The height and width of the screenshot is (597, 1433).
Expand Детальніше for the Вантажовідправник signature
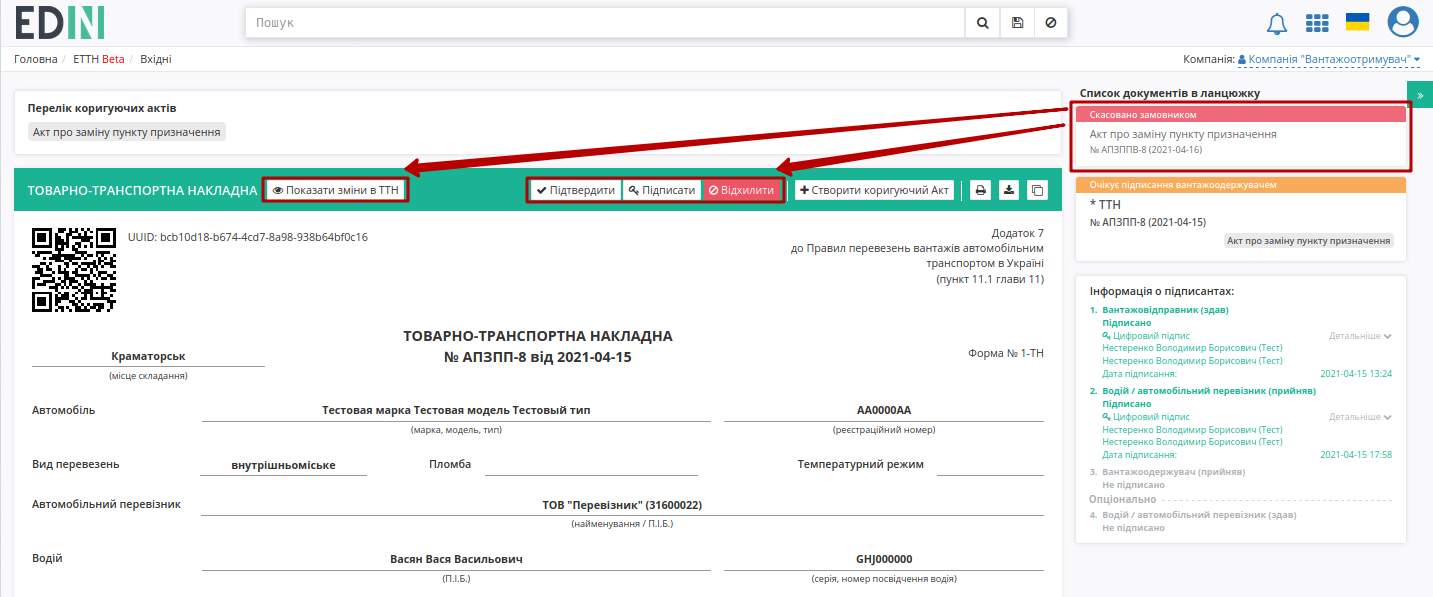point(1360,336)
